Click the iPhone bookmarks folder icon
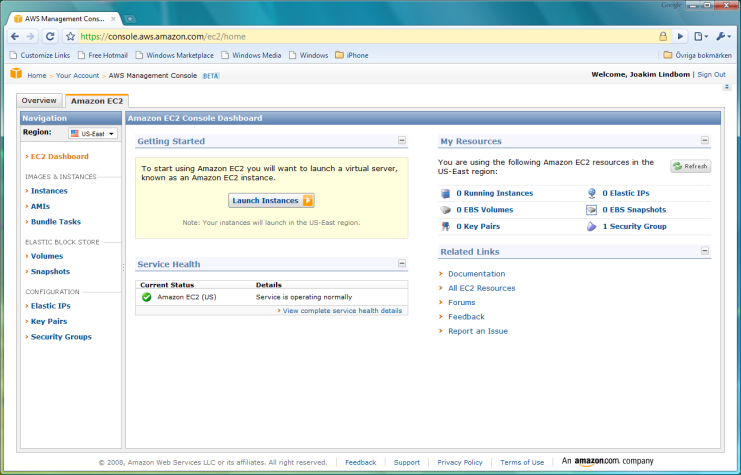 (339, 55)
